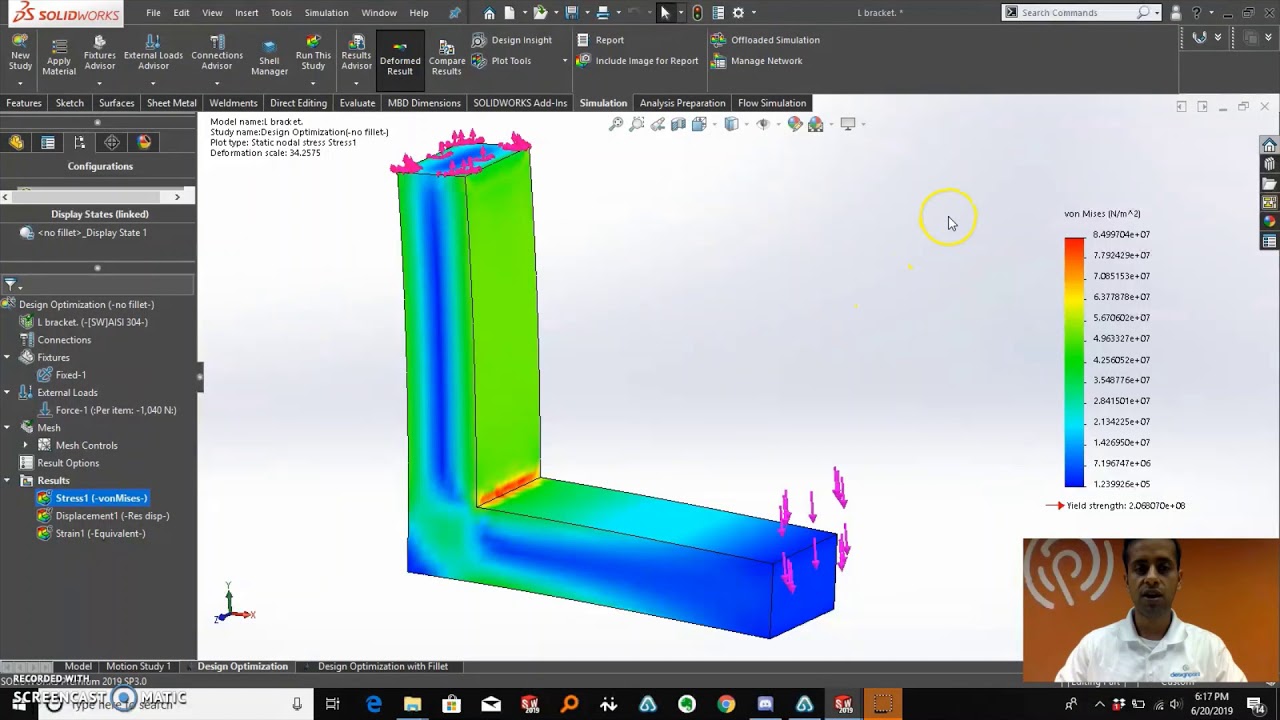Click the Zoom to Area icon
The image size is (1280, 720).
tap(637, 124)
